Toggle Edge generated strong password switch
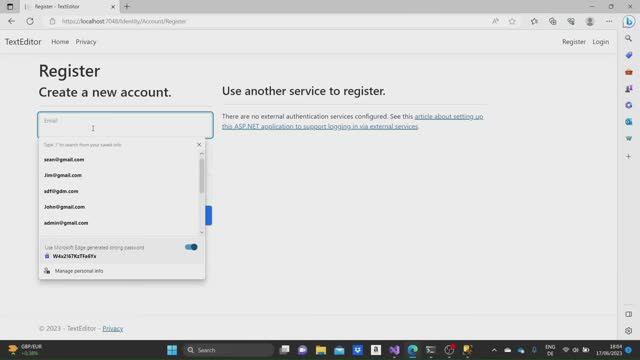Image resolution: width=640 pixels, height=360 pixels. pos(191,247)
